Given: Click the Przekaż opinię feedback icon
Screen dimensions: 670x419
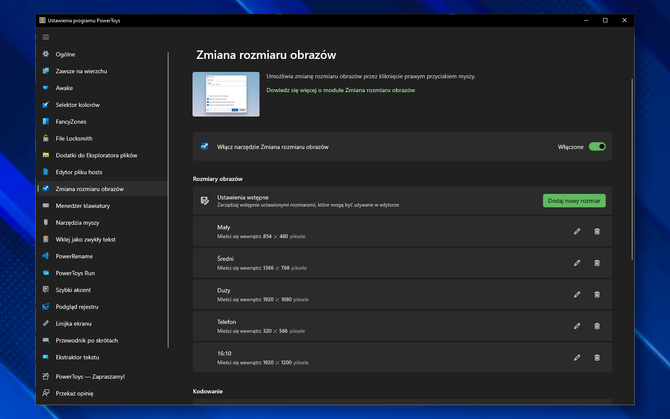Looking at the screenshot, I should pyautogui.click(x=46, y=393).
